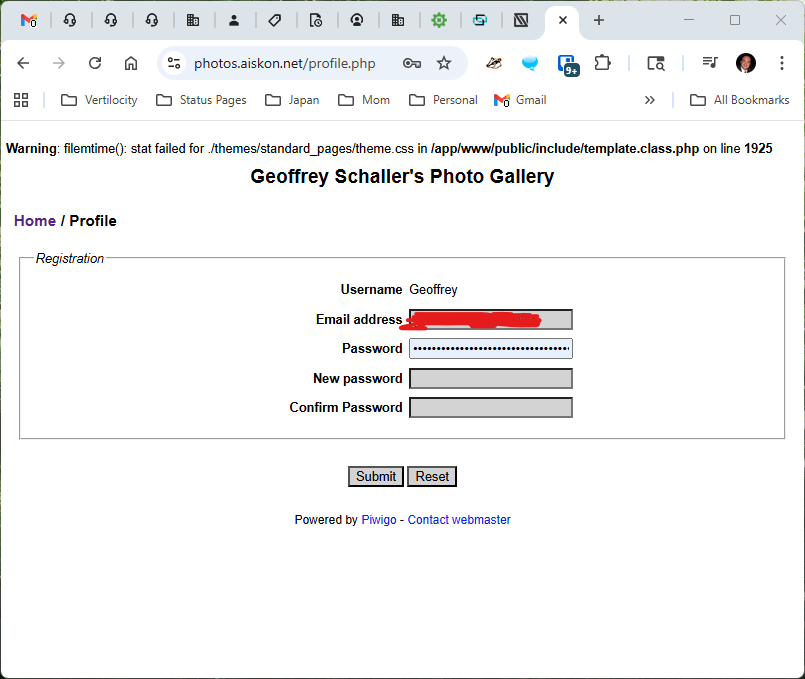
Task: Click the Reset button
Action: (432, 477)
